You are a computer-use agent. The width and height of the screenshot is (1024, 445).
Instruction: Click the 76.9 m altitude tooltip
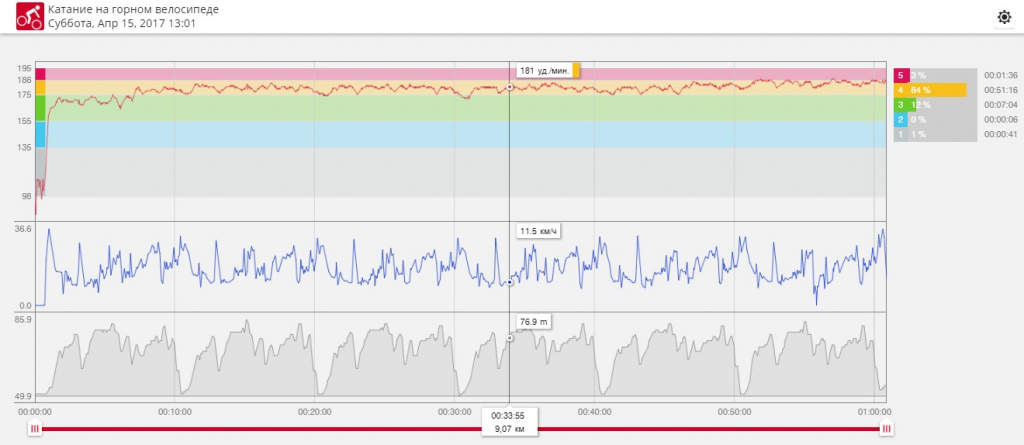[534, 322]
